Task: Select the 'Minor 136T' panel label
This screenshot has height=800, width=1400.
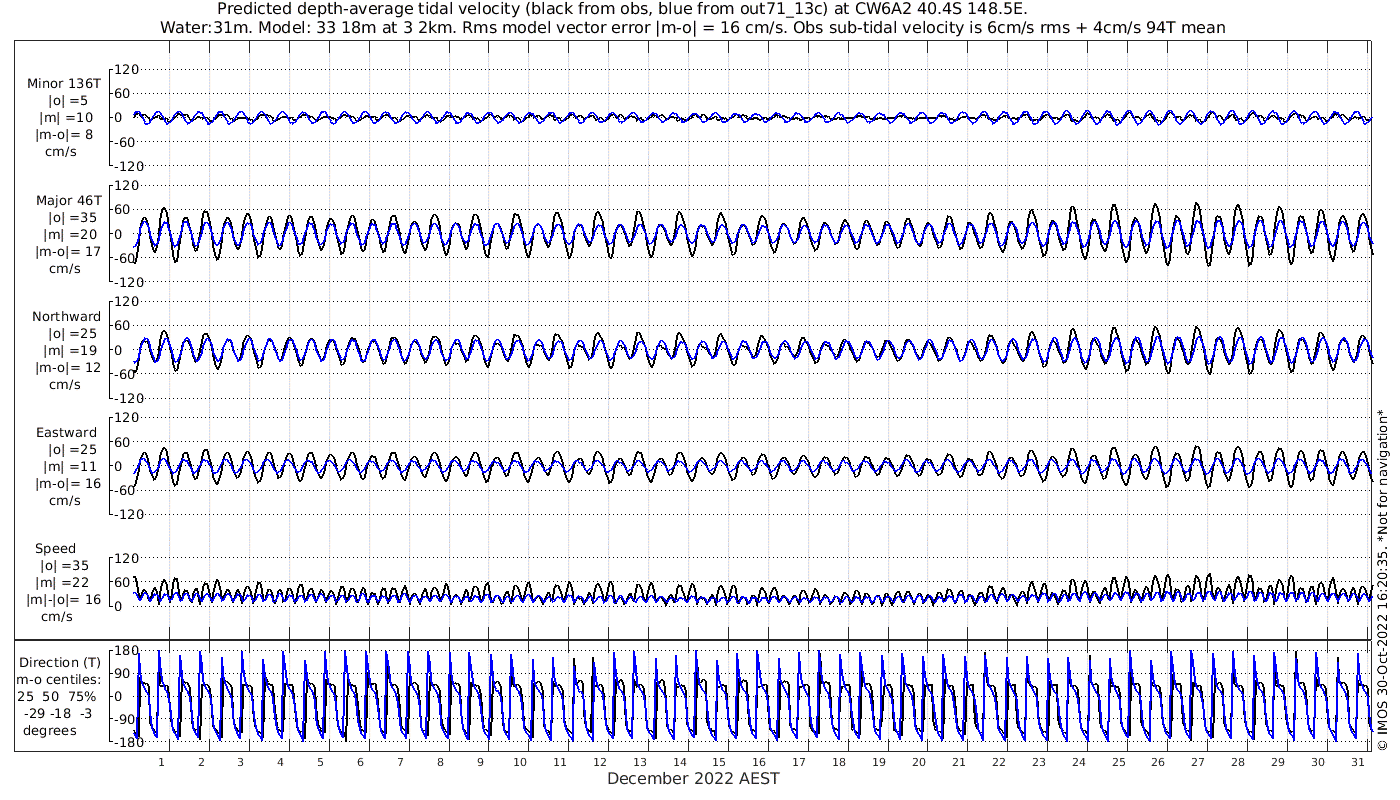Action: [64, 84]
